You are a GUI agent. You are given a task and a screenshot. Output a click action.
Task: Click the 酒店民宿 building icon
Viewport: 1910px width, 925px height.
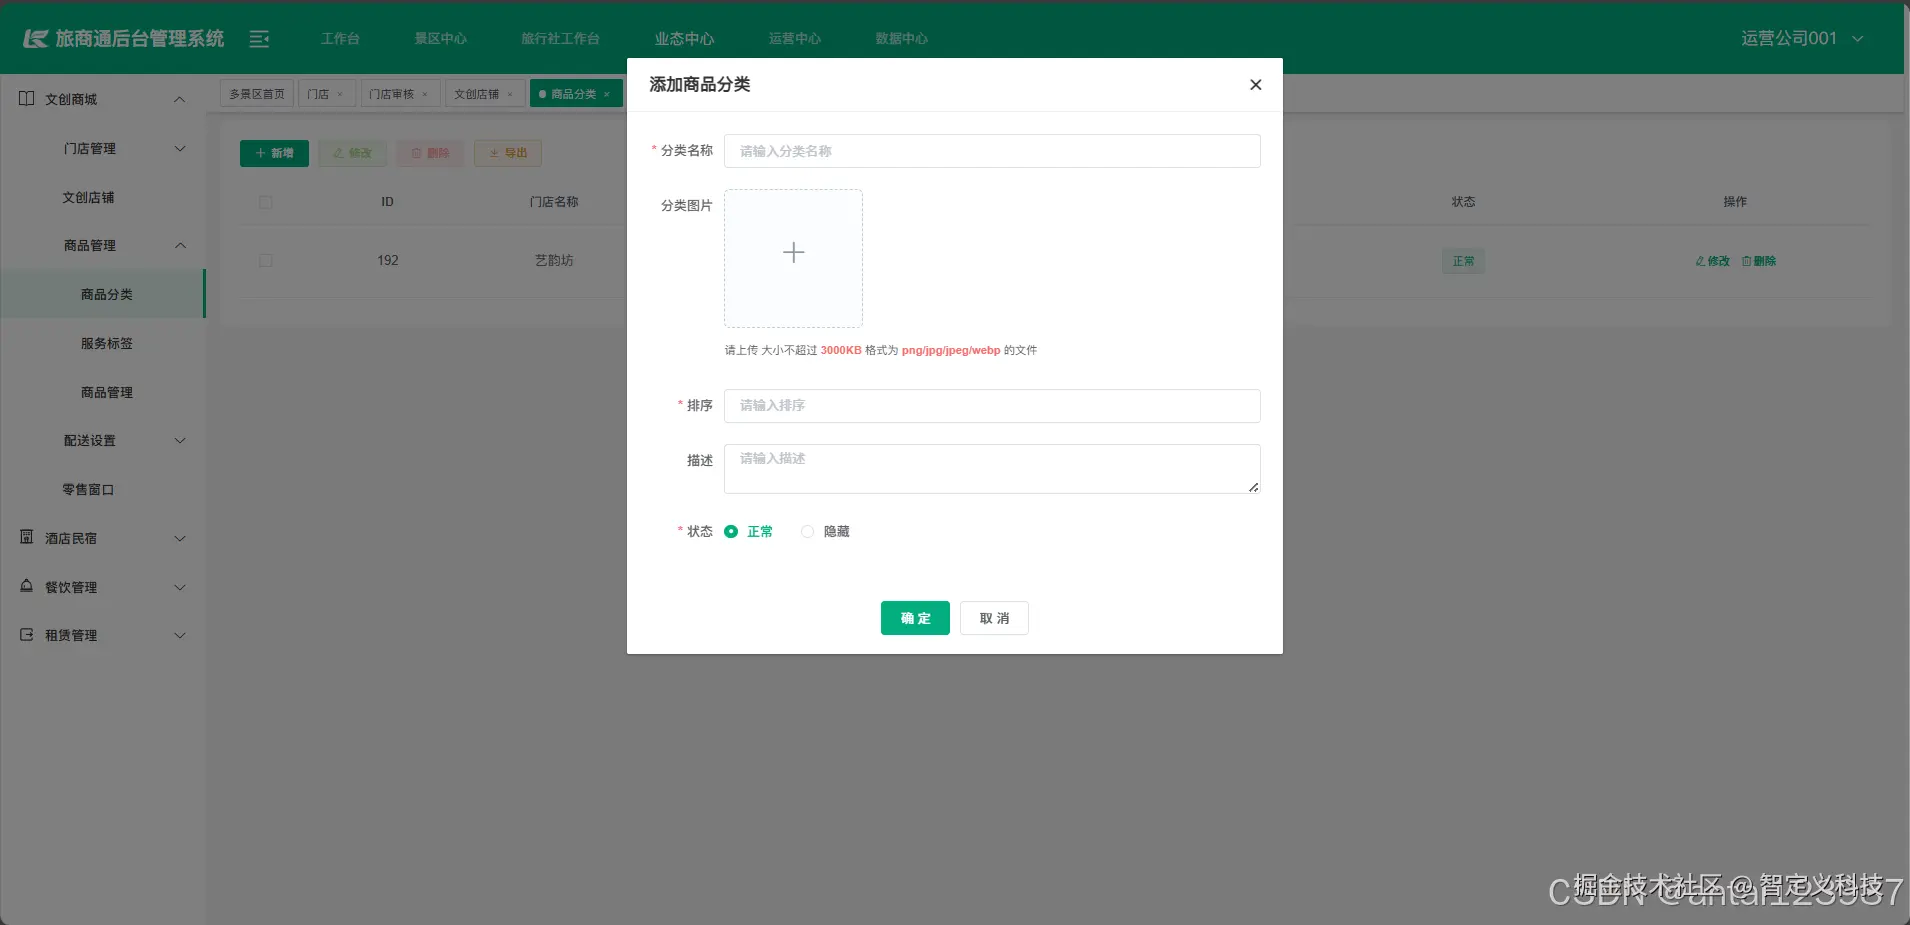[27, 538]
